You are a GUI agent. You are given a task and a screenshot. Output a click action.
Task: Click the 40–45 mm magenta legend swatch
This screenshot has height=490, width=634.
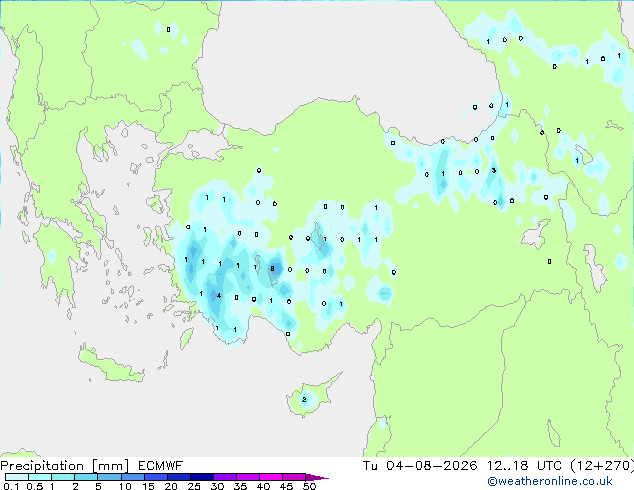[271, 477]
